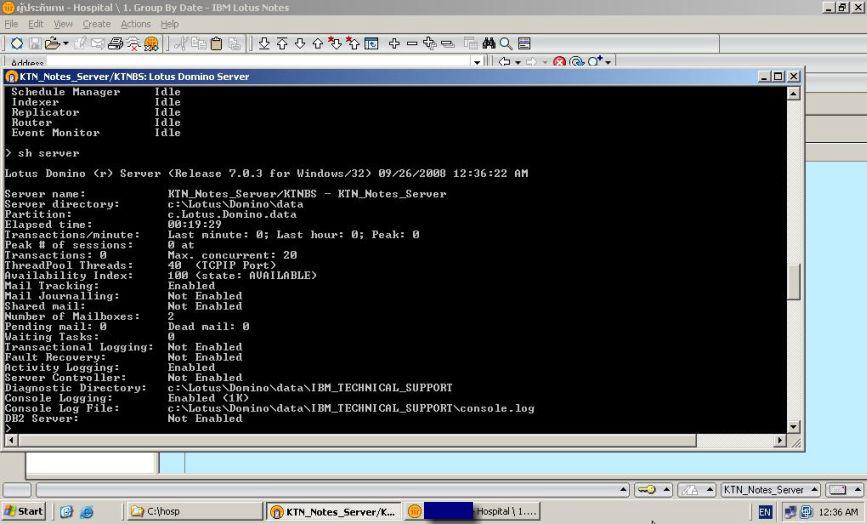
Task: Switch to KTN_Notes_Server taskbar button
Action: click(335, 511)
